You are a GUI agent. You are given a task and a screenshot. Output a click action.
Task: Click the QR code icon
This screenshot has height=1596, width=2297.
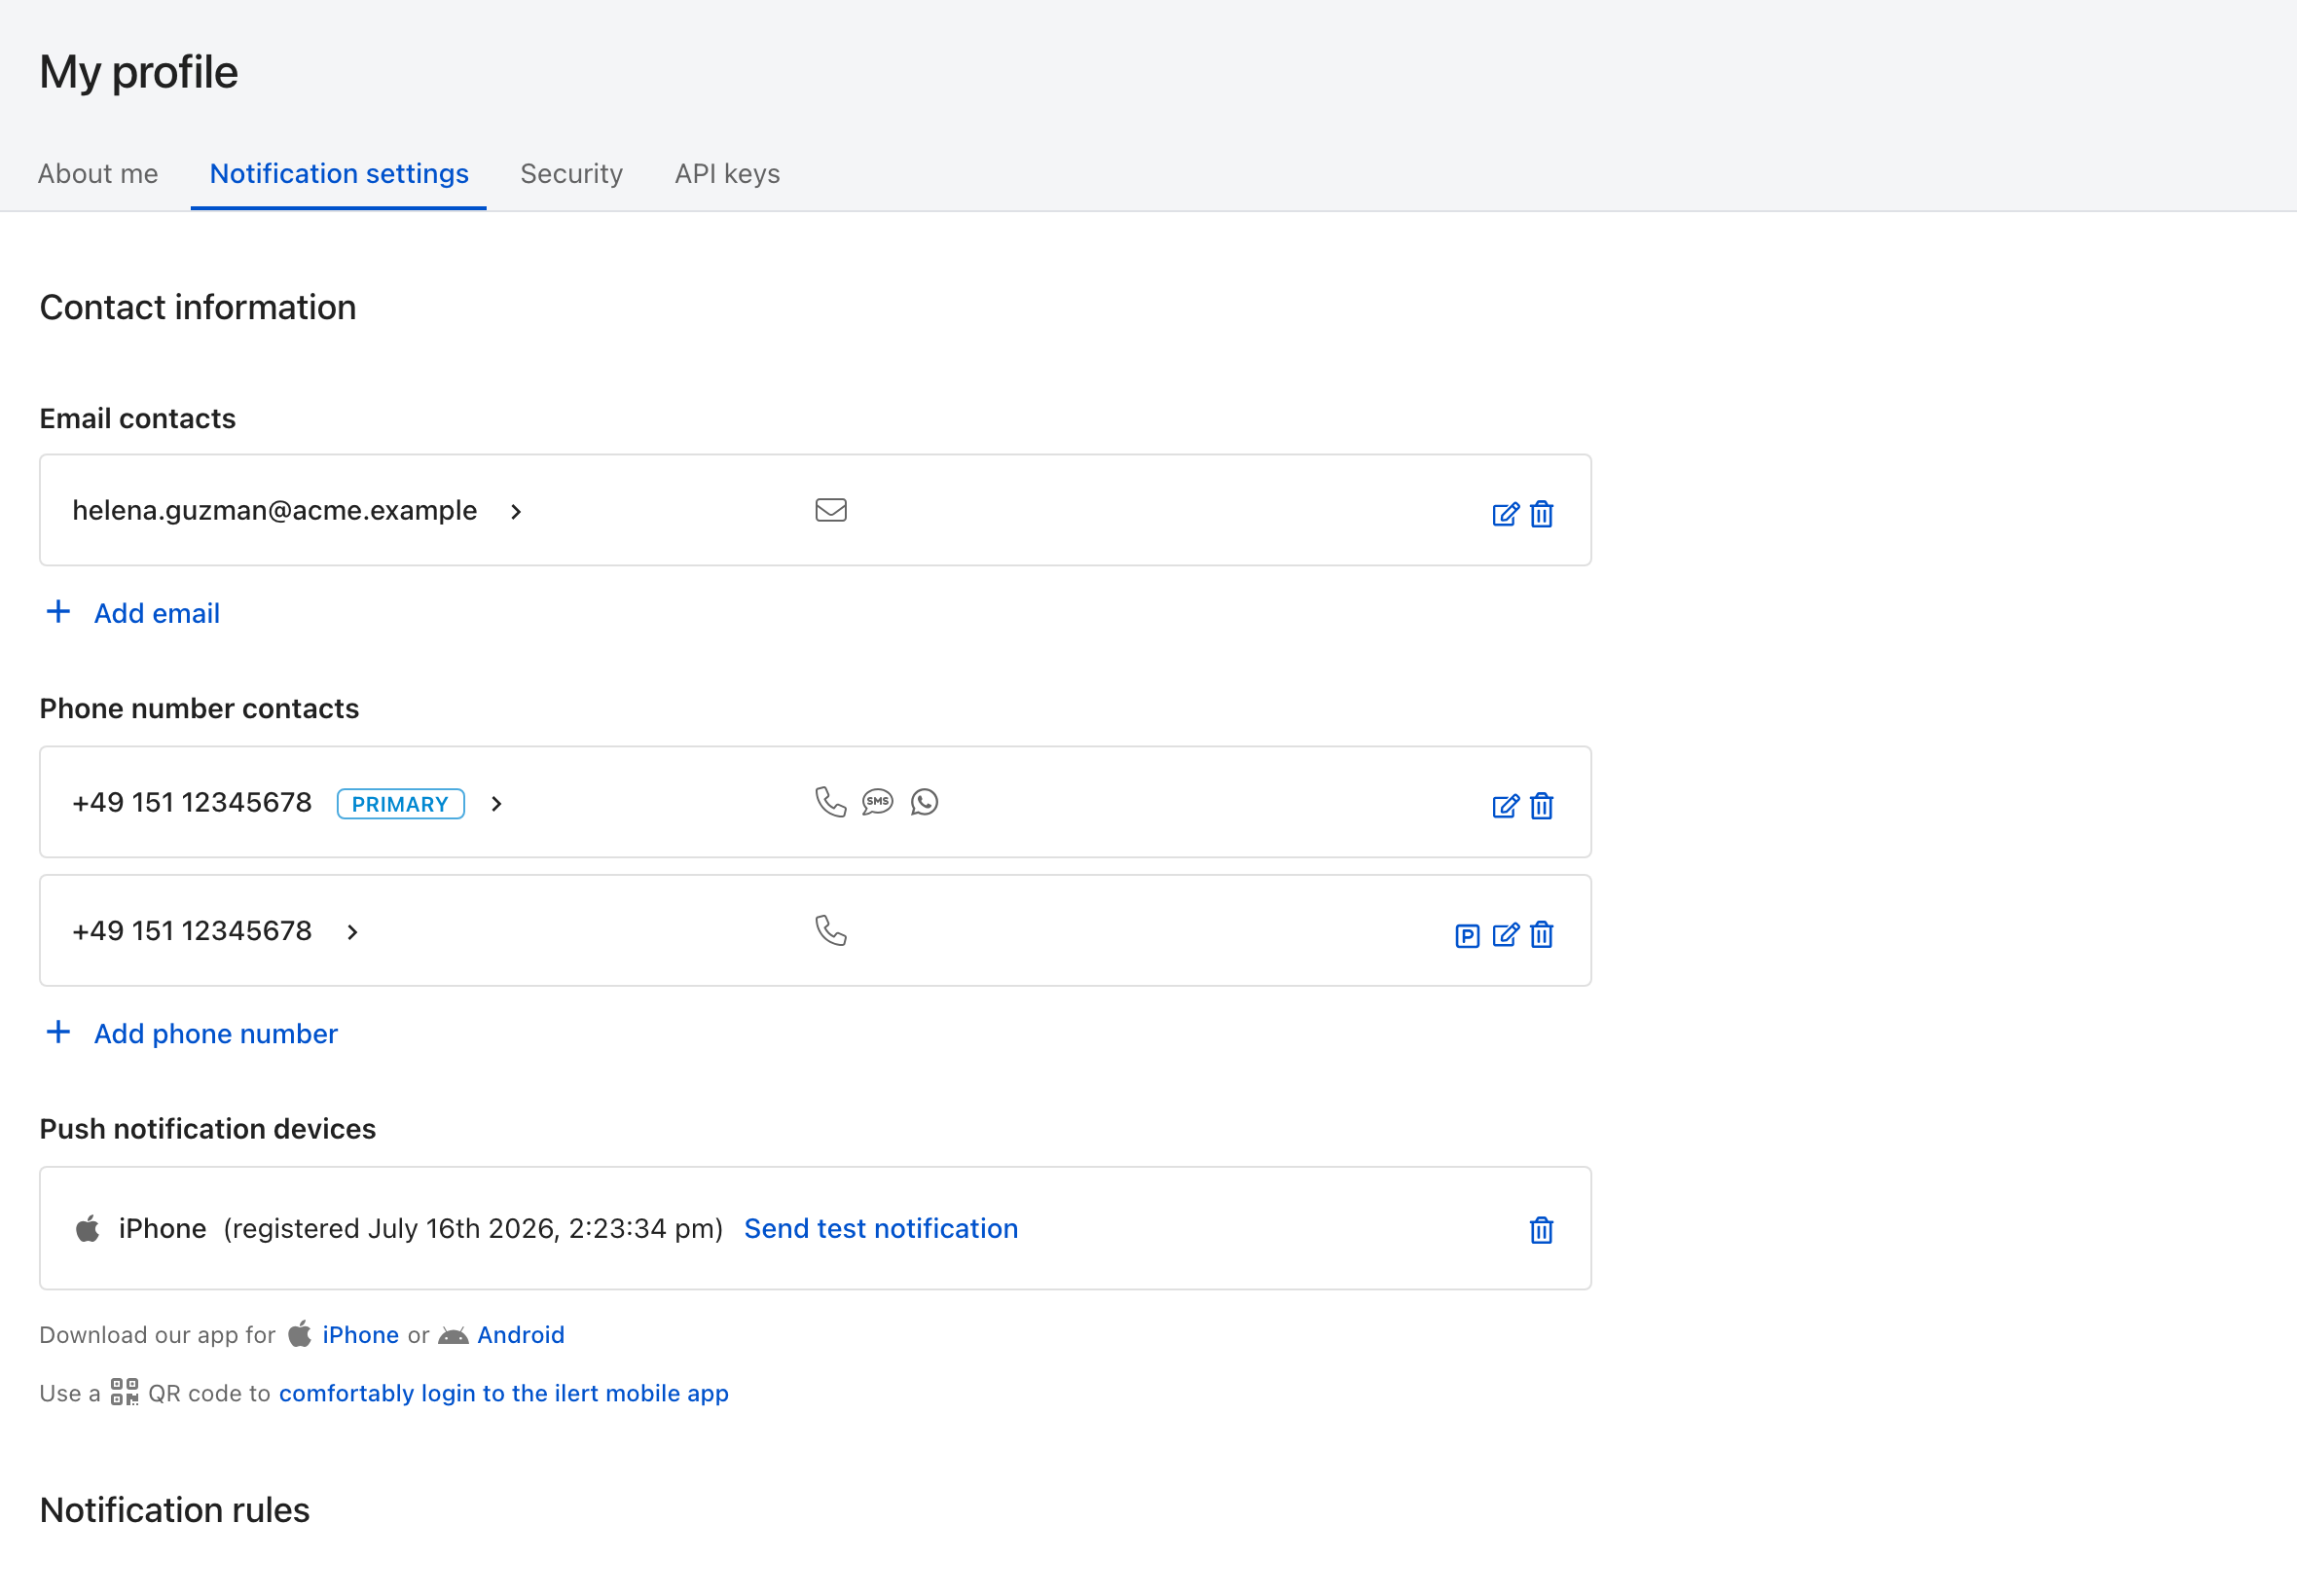125,1392
